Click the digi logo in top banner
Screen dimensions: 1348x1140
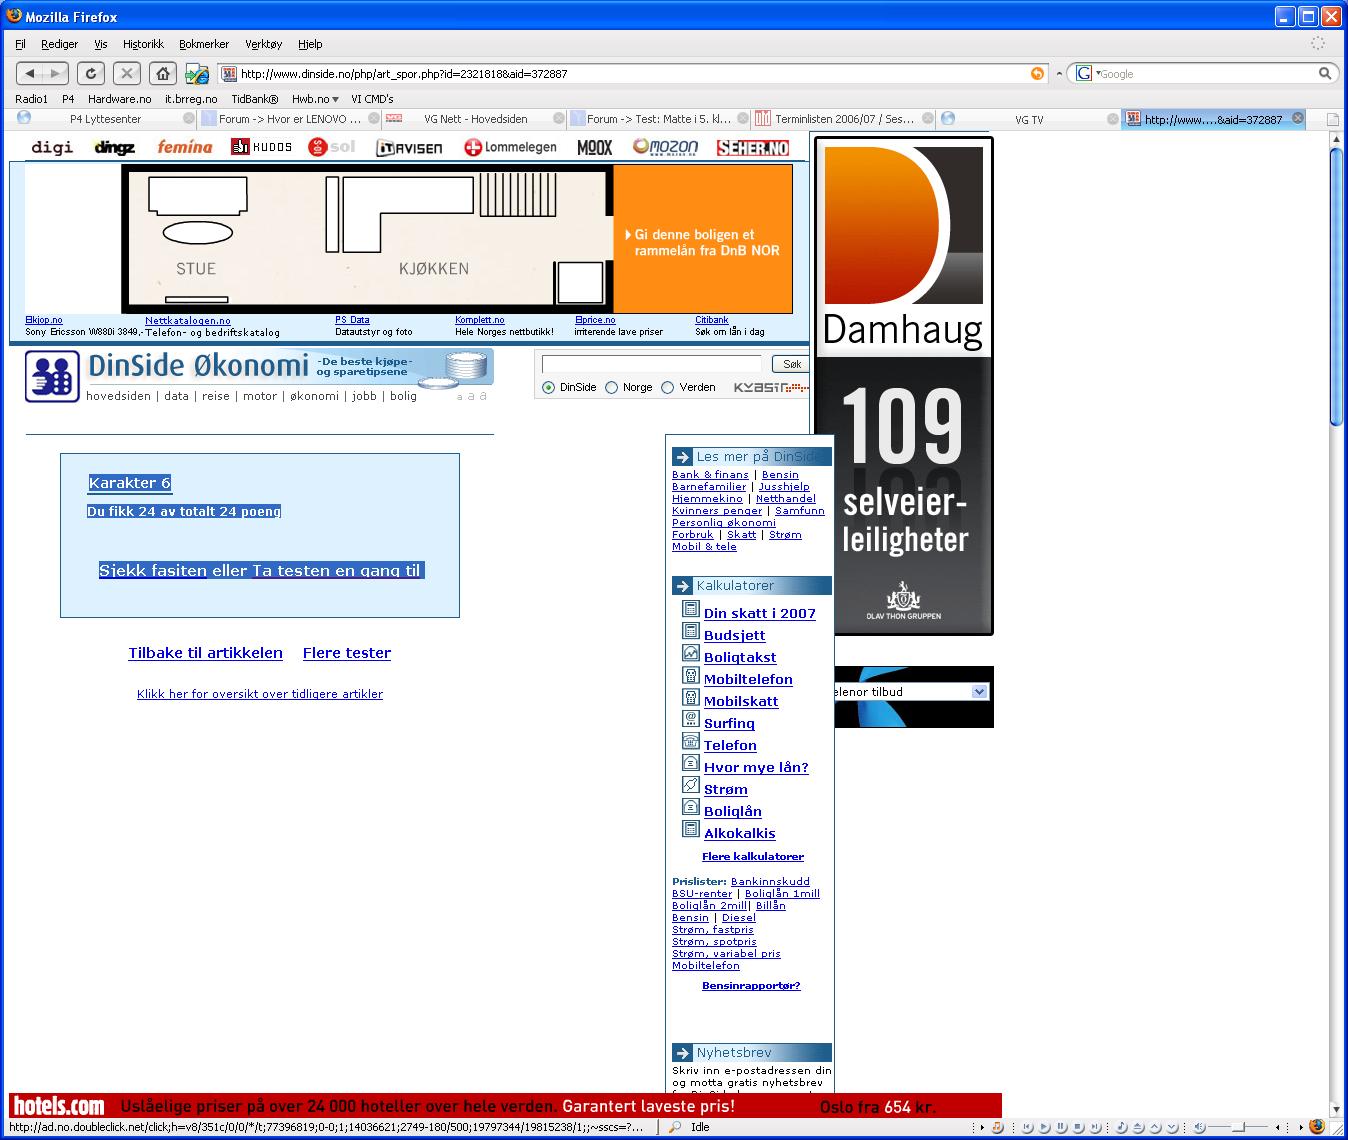pyautogui.click(x=52, y=147)
